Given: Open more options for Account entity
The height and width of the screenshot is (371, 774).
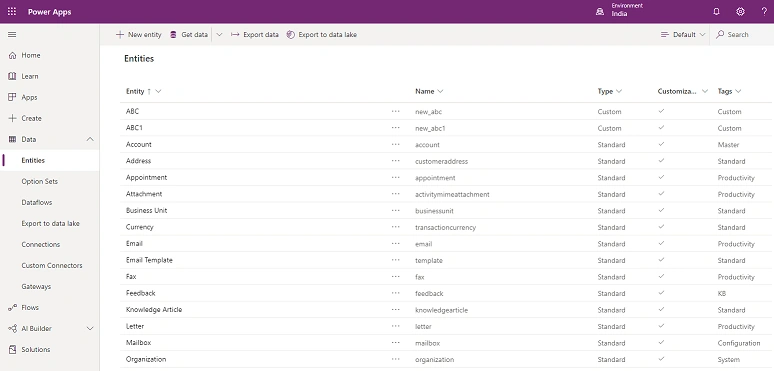Looking at the screenshot, I should point(395,145).
